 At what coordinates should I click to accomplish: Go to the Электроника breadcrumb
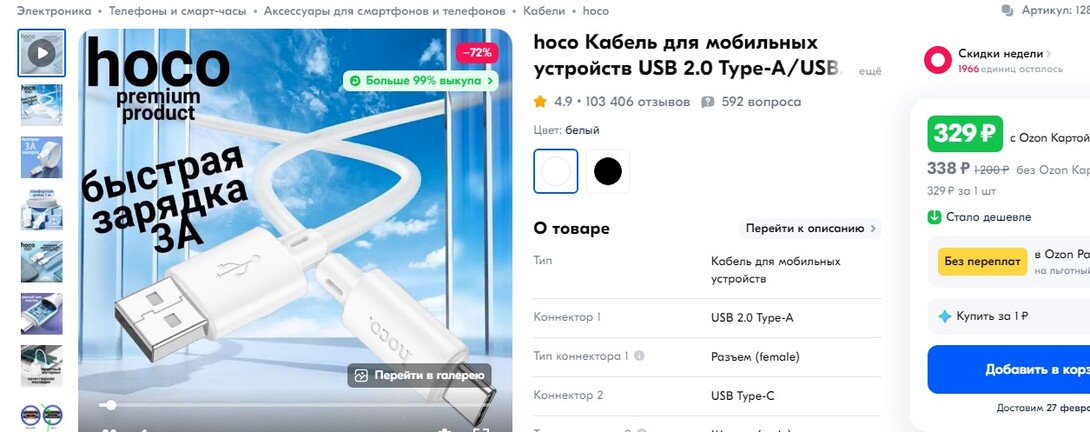54,11
